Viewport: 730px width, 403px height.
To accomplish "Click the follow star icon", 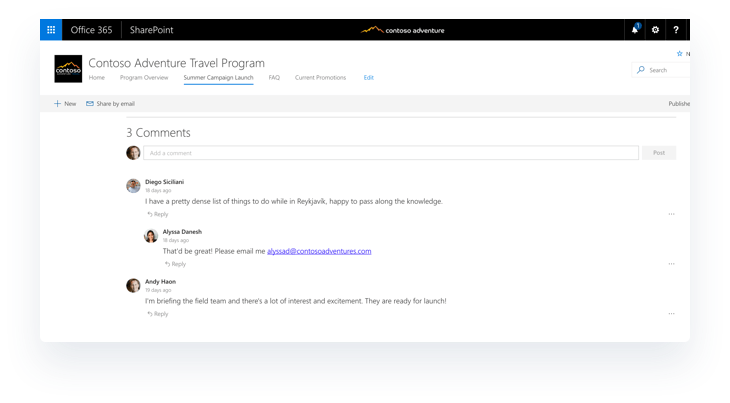I will click(679, 54).
